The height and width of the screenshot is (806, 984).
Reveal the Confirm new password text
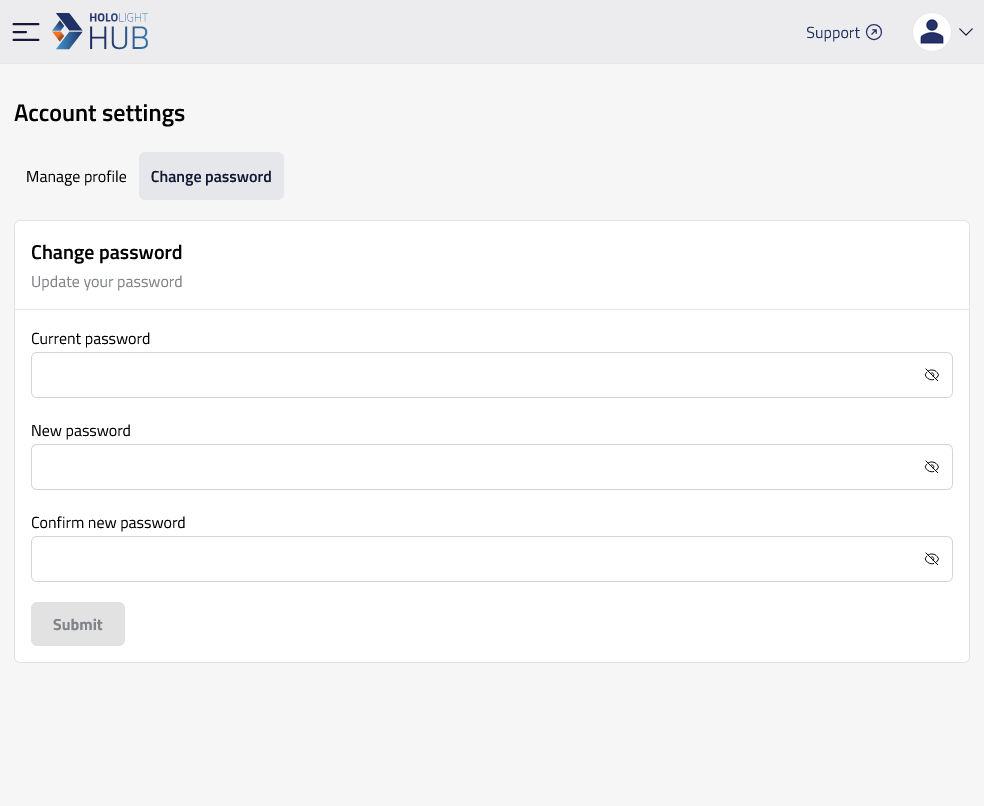coord(931,559)
